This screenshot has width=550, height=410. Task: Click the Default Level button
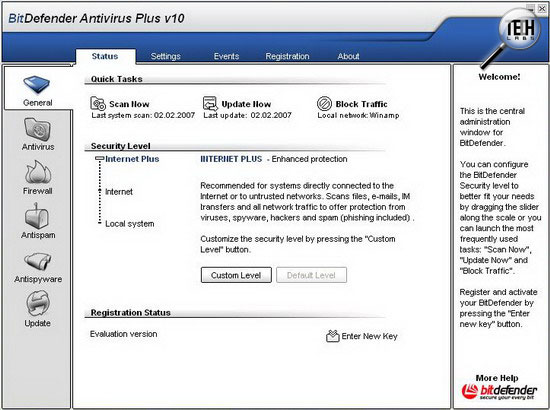point(311,275)
